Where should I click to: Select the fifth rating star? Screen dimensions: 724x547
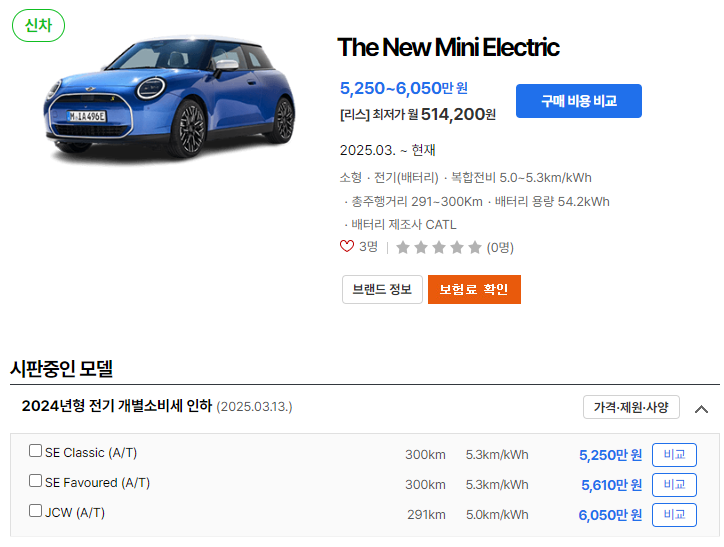click(475, 248)
